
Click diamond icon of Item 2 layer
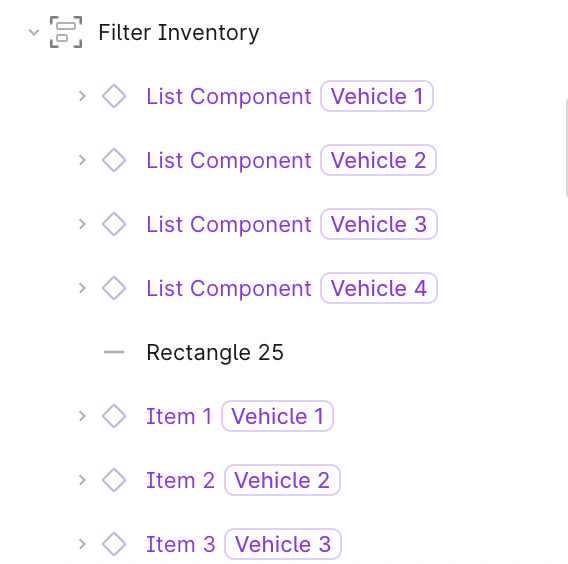tap(114, 480)
